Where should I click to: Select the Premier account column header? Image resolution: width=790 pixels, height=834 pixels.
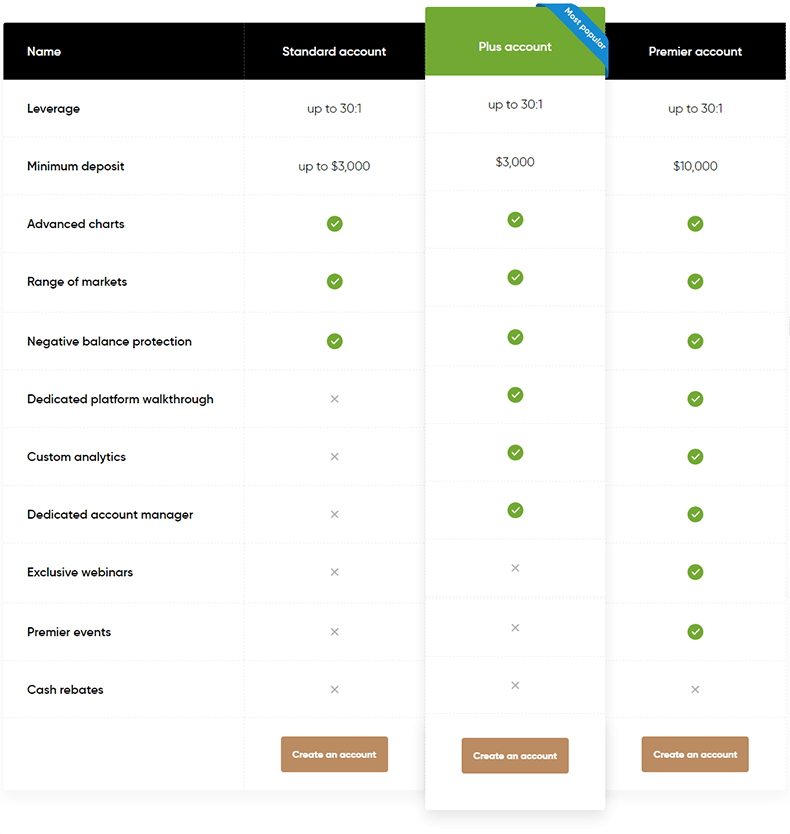tap(695, 52)
